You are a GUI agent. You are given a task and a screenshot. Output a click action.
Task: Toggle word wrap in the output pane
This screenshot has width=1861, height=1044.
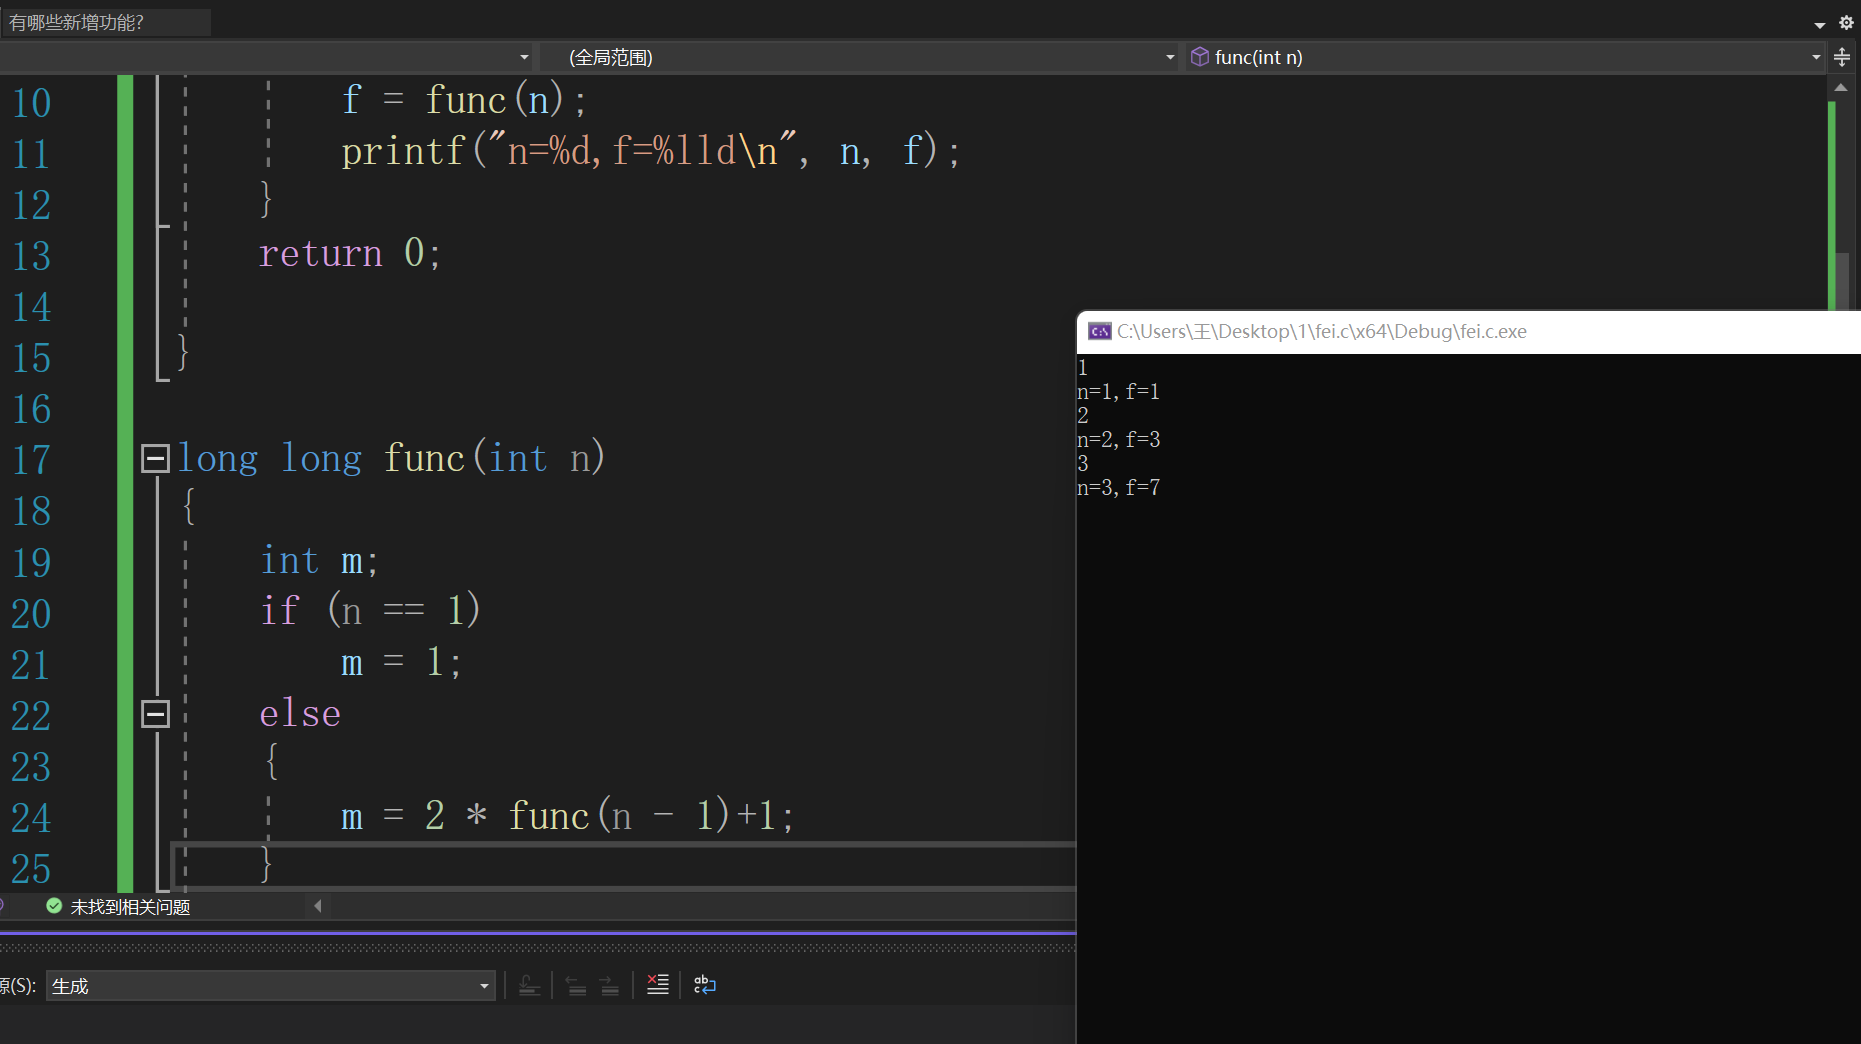705,985
